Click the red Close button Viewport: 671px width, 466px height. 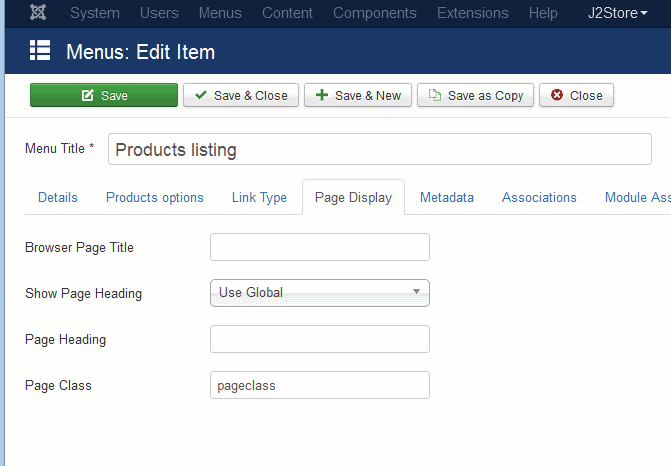pyautogui.click(x=576, y=95)
